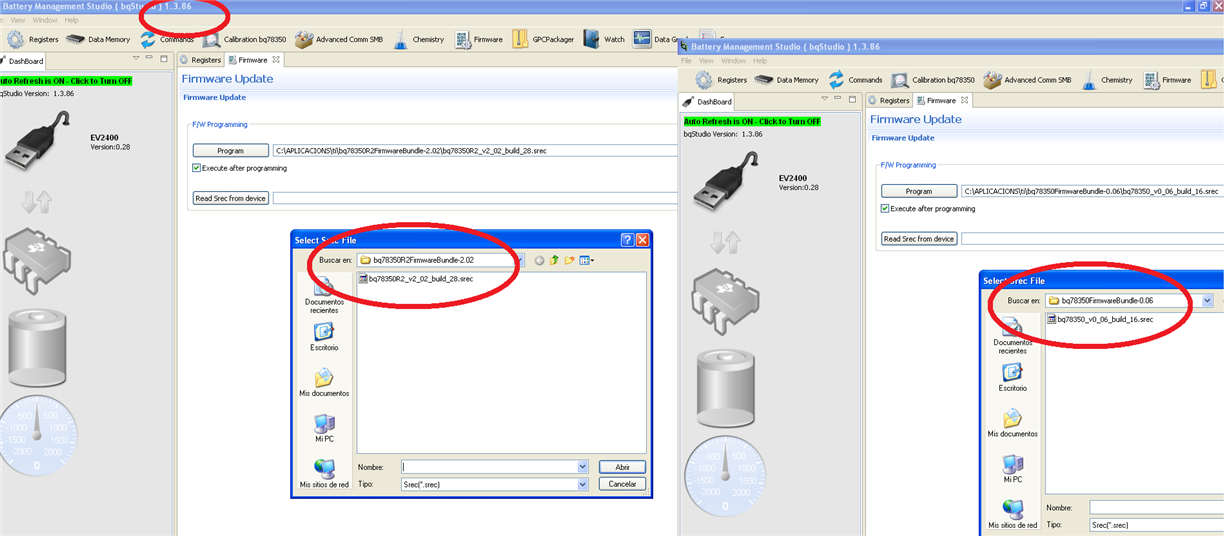
Task: Expand Nombre dropdown arrow in FirmwareBundle-2.02 dialog
Action: pyautogui.click(x=583, y=467)
